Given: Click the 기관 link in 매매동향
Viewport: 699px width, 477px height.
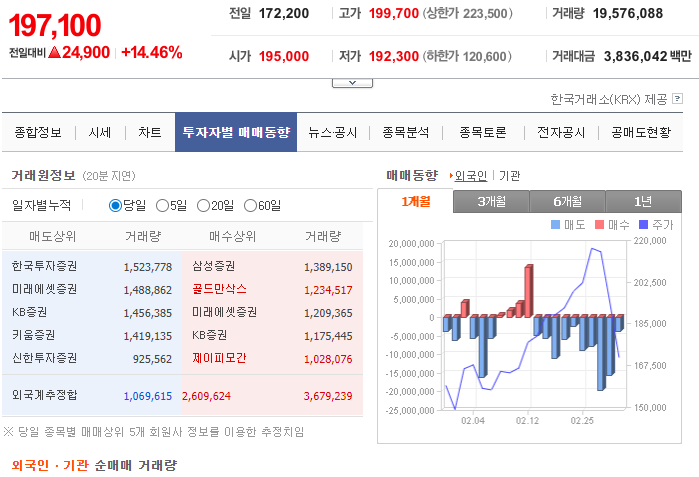Looking at the screenshot, I should [509, 176].
